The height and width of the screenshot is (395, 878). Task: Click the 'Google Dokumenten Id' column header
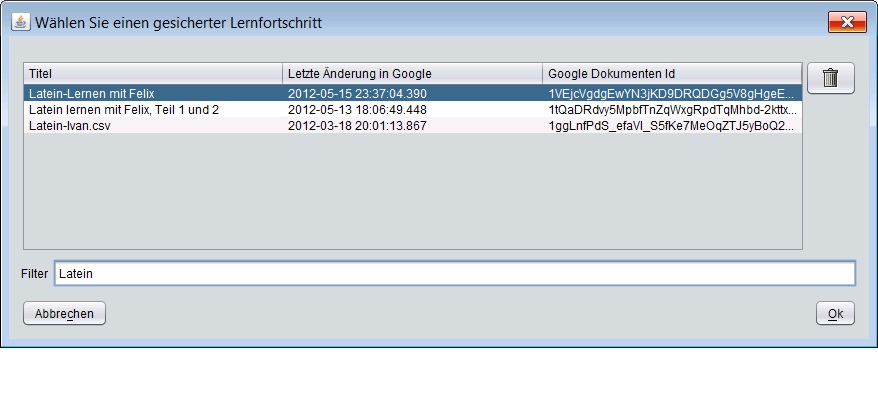point(672,73)
